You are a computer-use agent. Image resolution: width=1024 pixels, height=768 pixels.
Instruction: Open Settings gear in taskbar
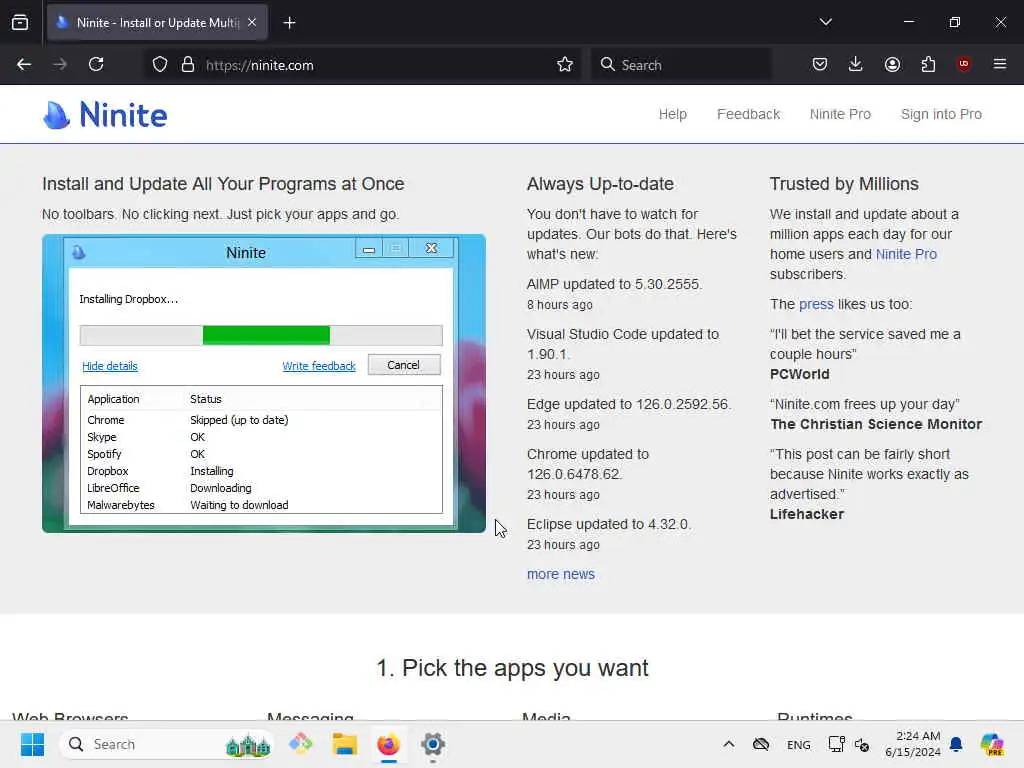click(432, 744)
